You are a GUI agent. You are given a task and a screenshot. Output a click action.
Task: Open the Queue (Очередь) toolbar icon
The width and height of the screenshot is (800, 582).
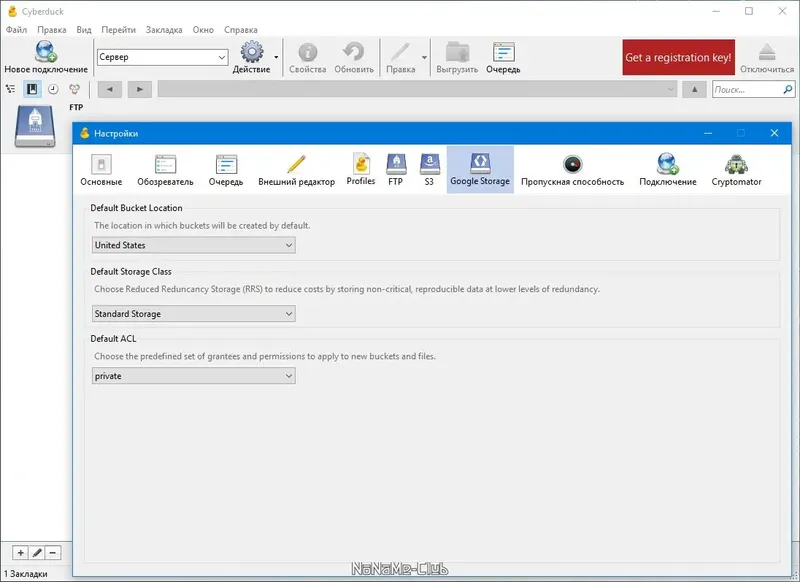click(504, 52)
